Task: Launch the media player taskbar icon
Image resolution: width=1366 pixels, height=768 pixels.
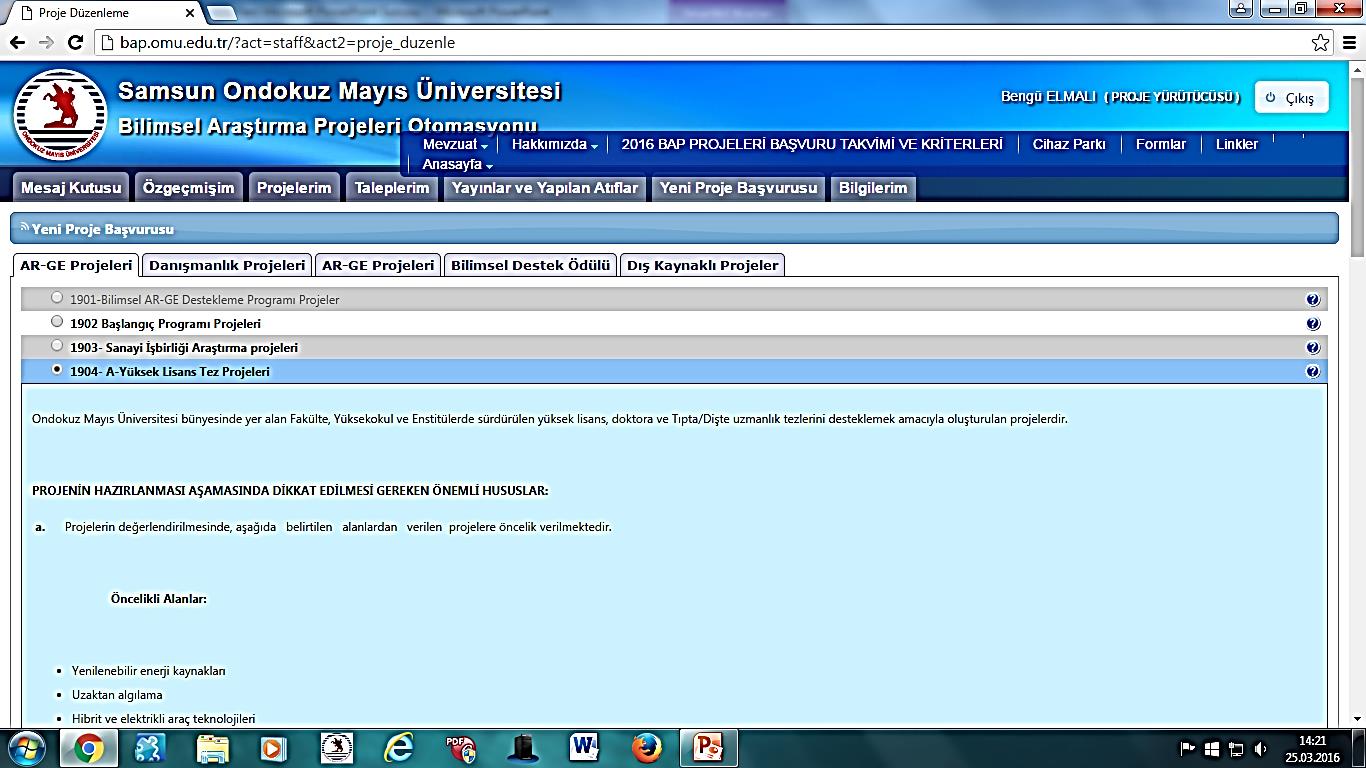Action: tap(273, 748)
